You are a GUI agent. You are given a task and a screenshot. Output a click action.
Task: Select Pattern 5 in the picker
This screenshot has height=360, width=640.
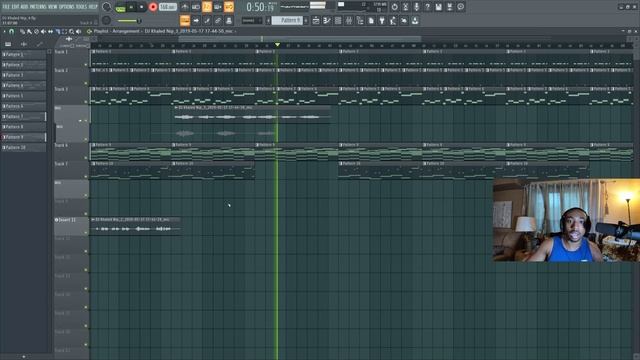coord(24,96)
